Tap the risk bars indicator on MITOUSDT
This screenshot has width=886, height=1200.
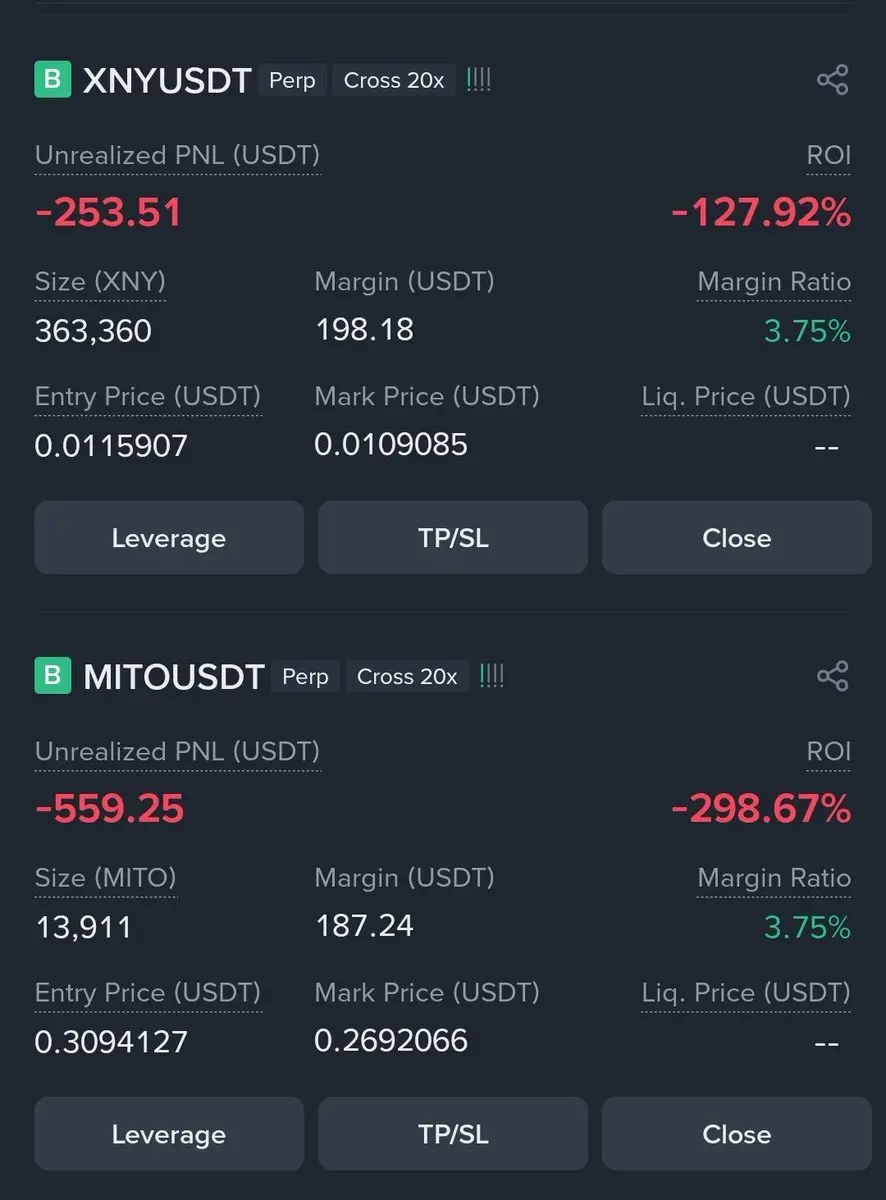tap(491, 676)
